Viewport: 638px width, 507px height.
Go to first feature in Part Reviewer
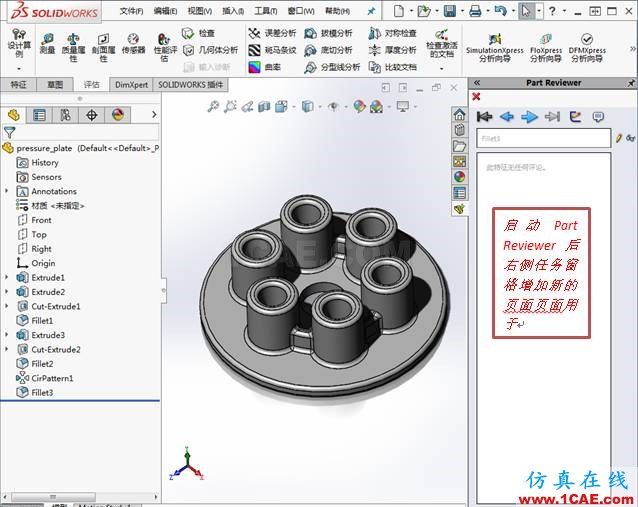coord(484,117)
